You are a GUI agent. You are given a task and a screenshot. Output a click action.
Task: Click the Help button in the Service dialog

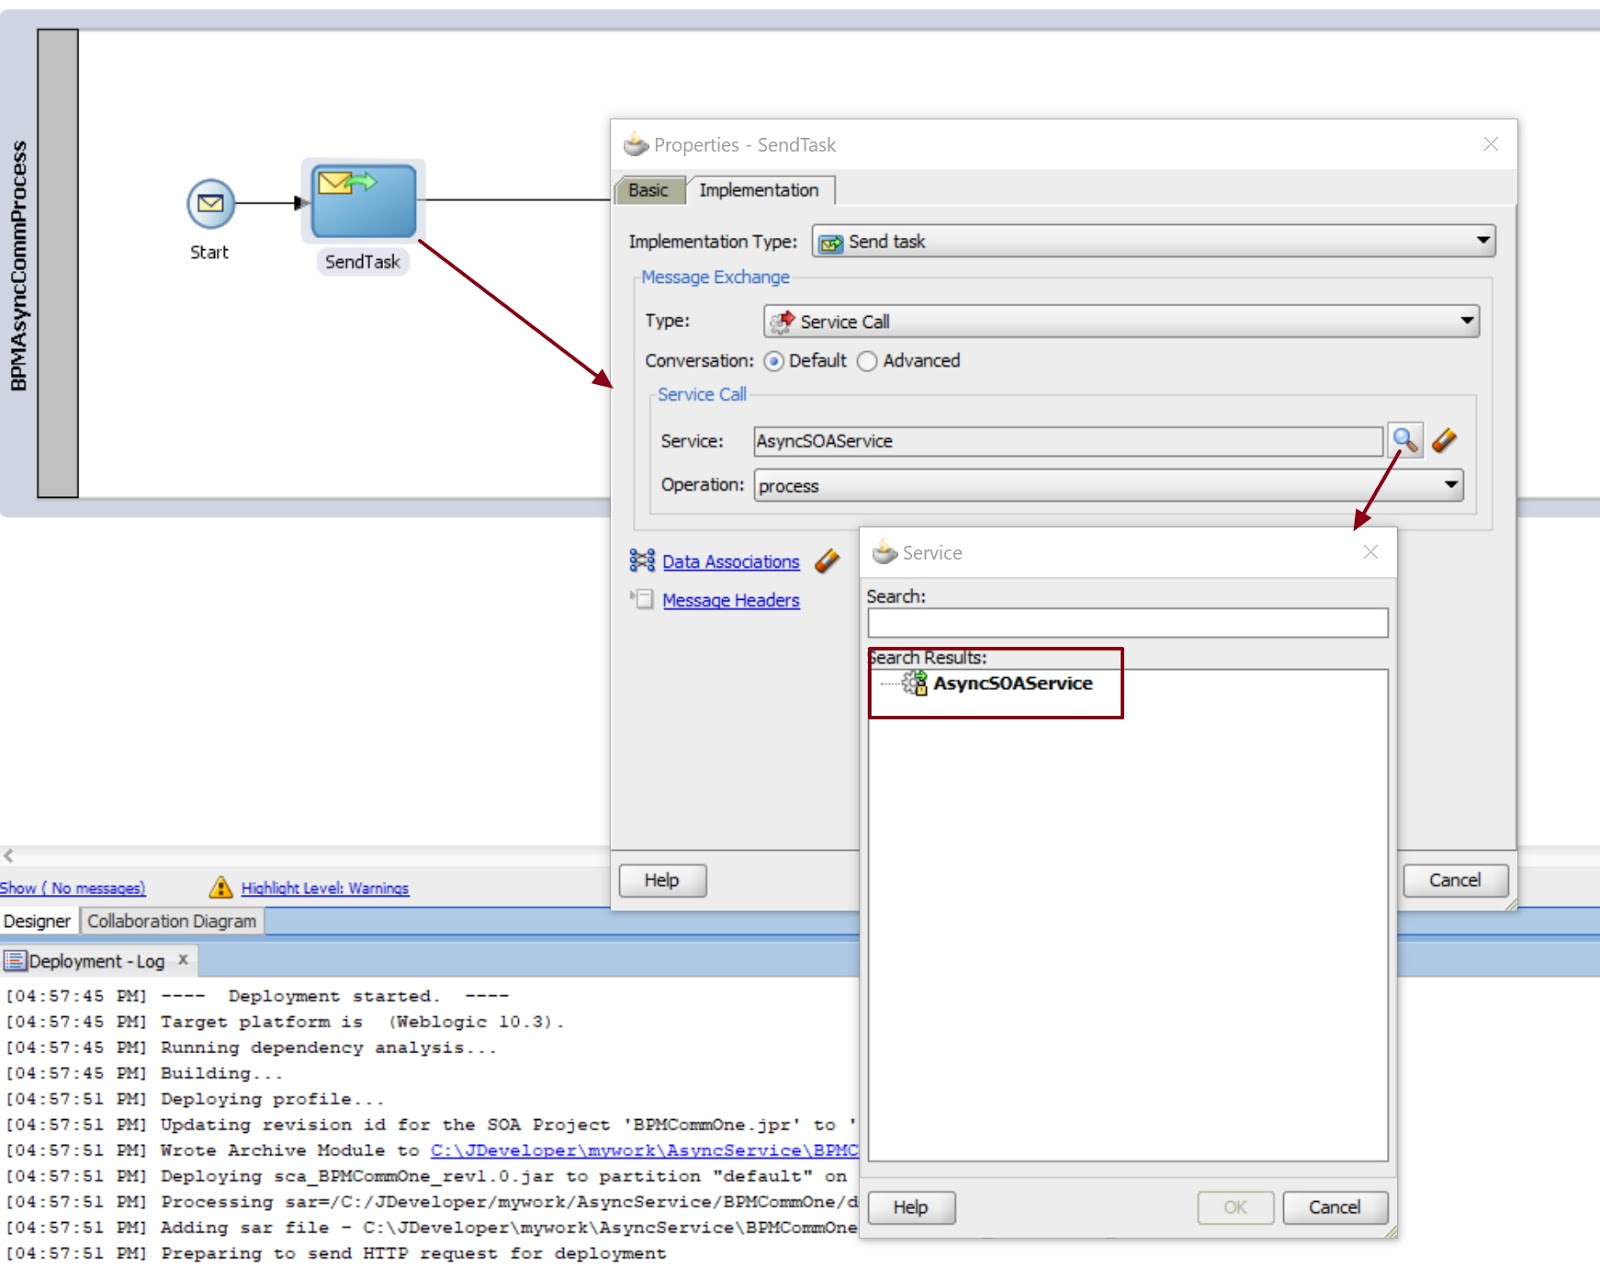[910, 1207]
